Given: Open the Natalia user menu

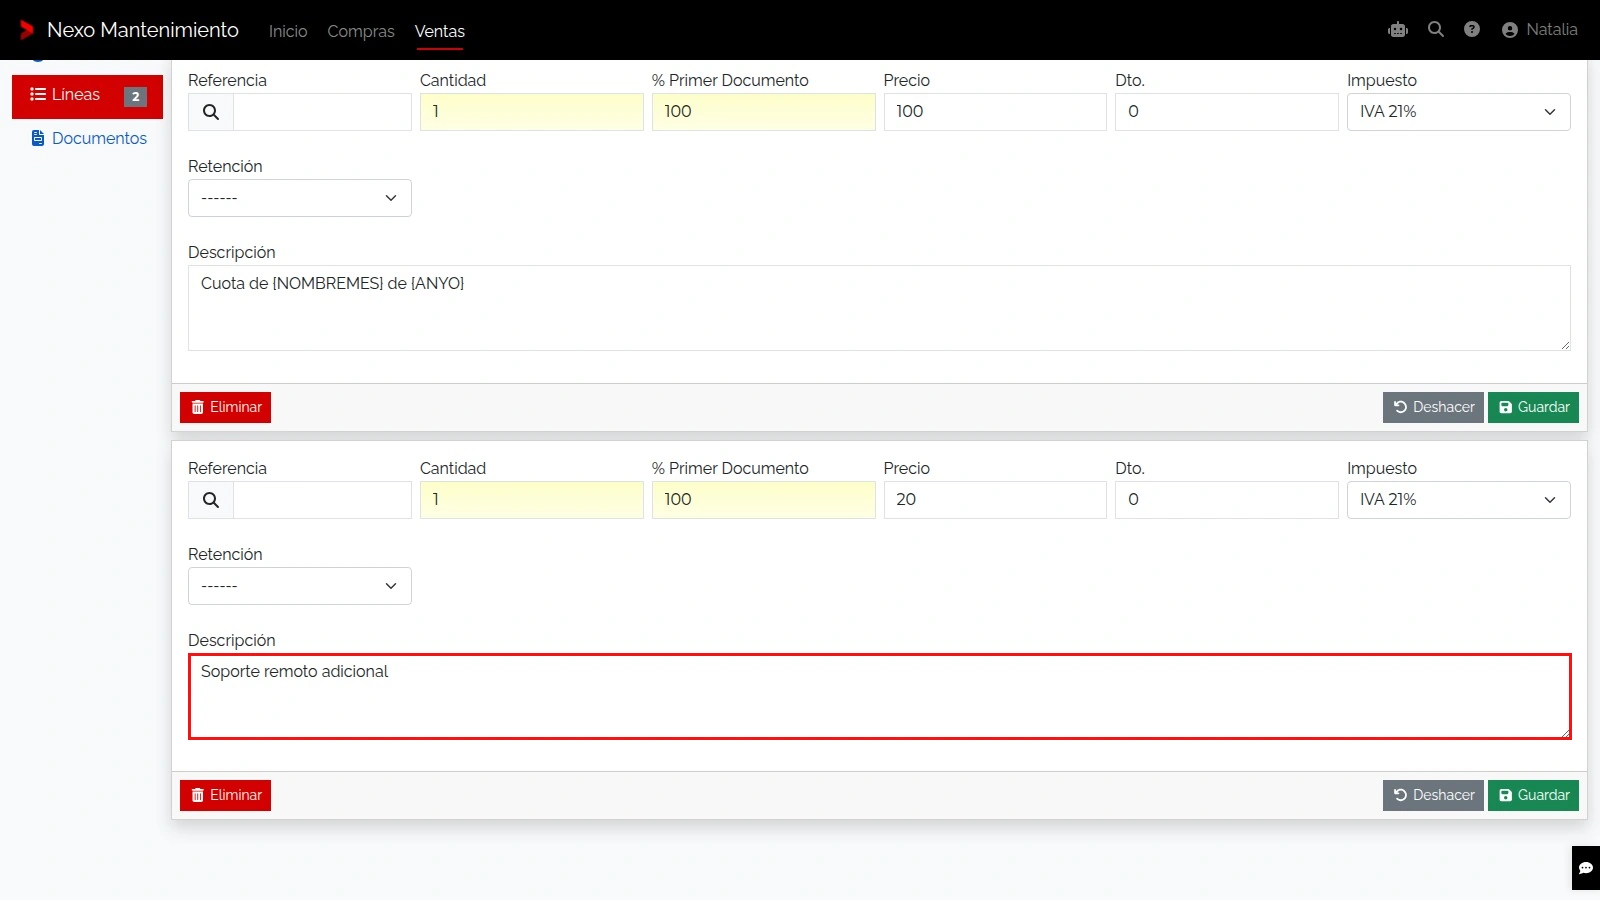Looking at the screenshot, I should (x=1540, y=30).
